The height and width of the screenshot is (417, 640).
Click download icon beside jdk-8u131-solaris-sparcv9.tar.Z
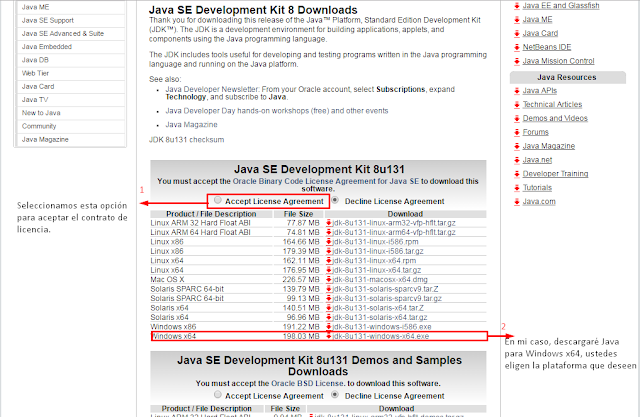(329, 289)
